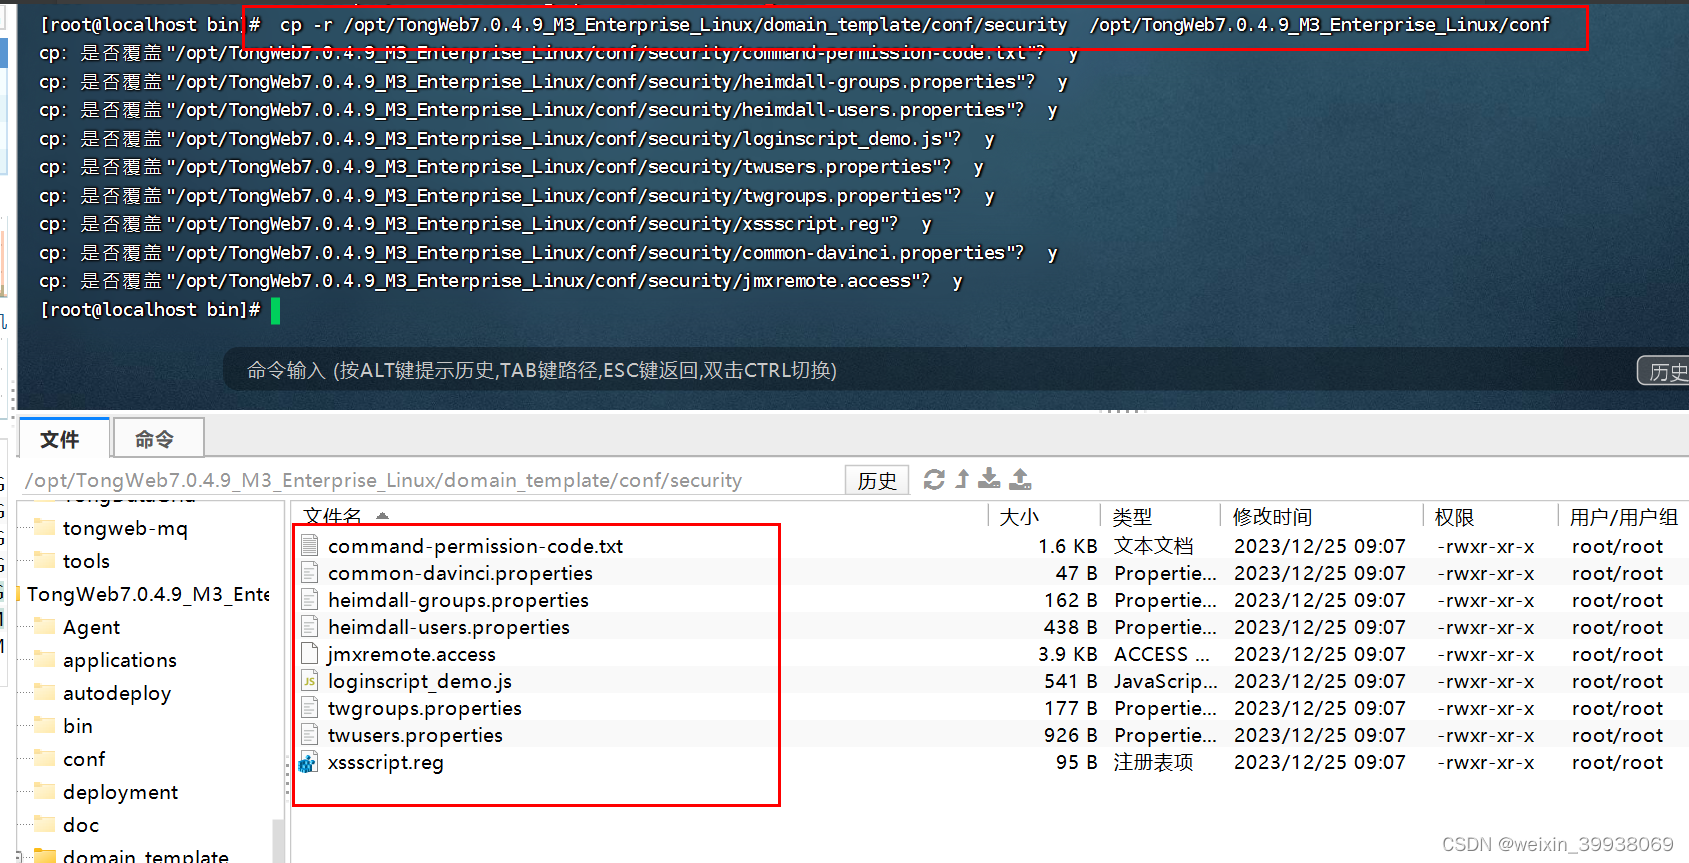The width and height of the screenshot is (1689, 863).
Task: Select the conf folder in tree
Action: pyautogui.click(x=83, y=759)
